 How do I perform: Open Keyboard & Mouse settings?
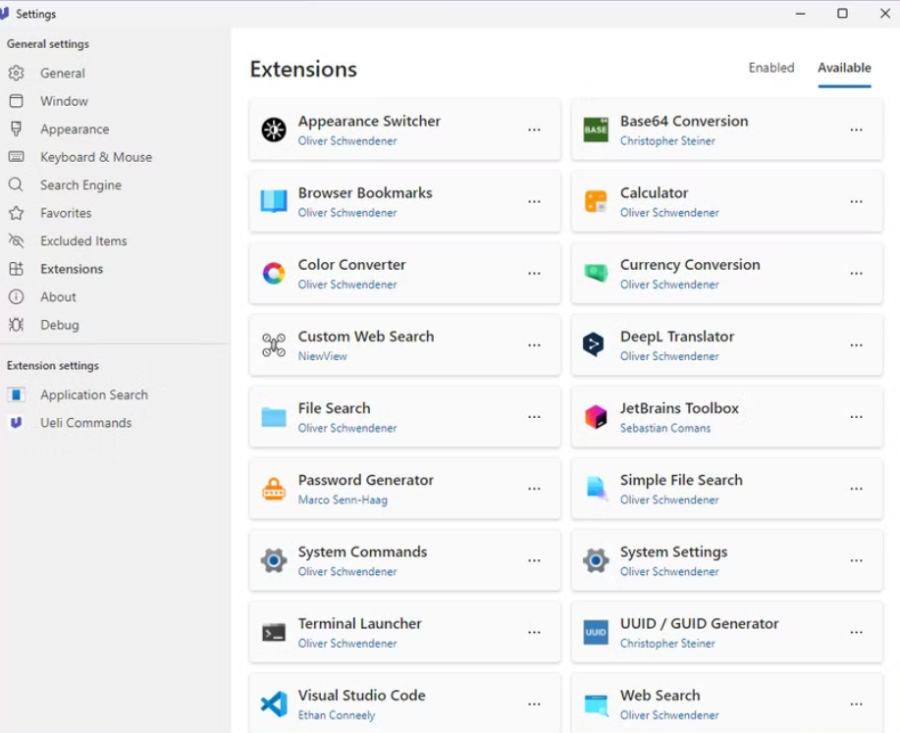click(96, 157)
